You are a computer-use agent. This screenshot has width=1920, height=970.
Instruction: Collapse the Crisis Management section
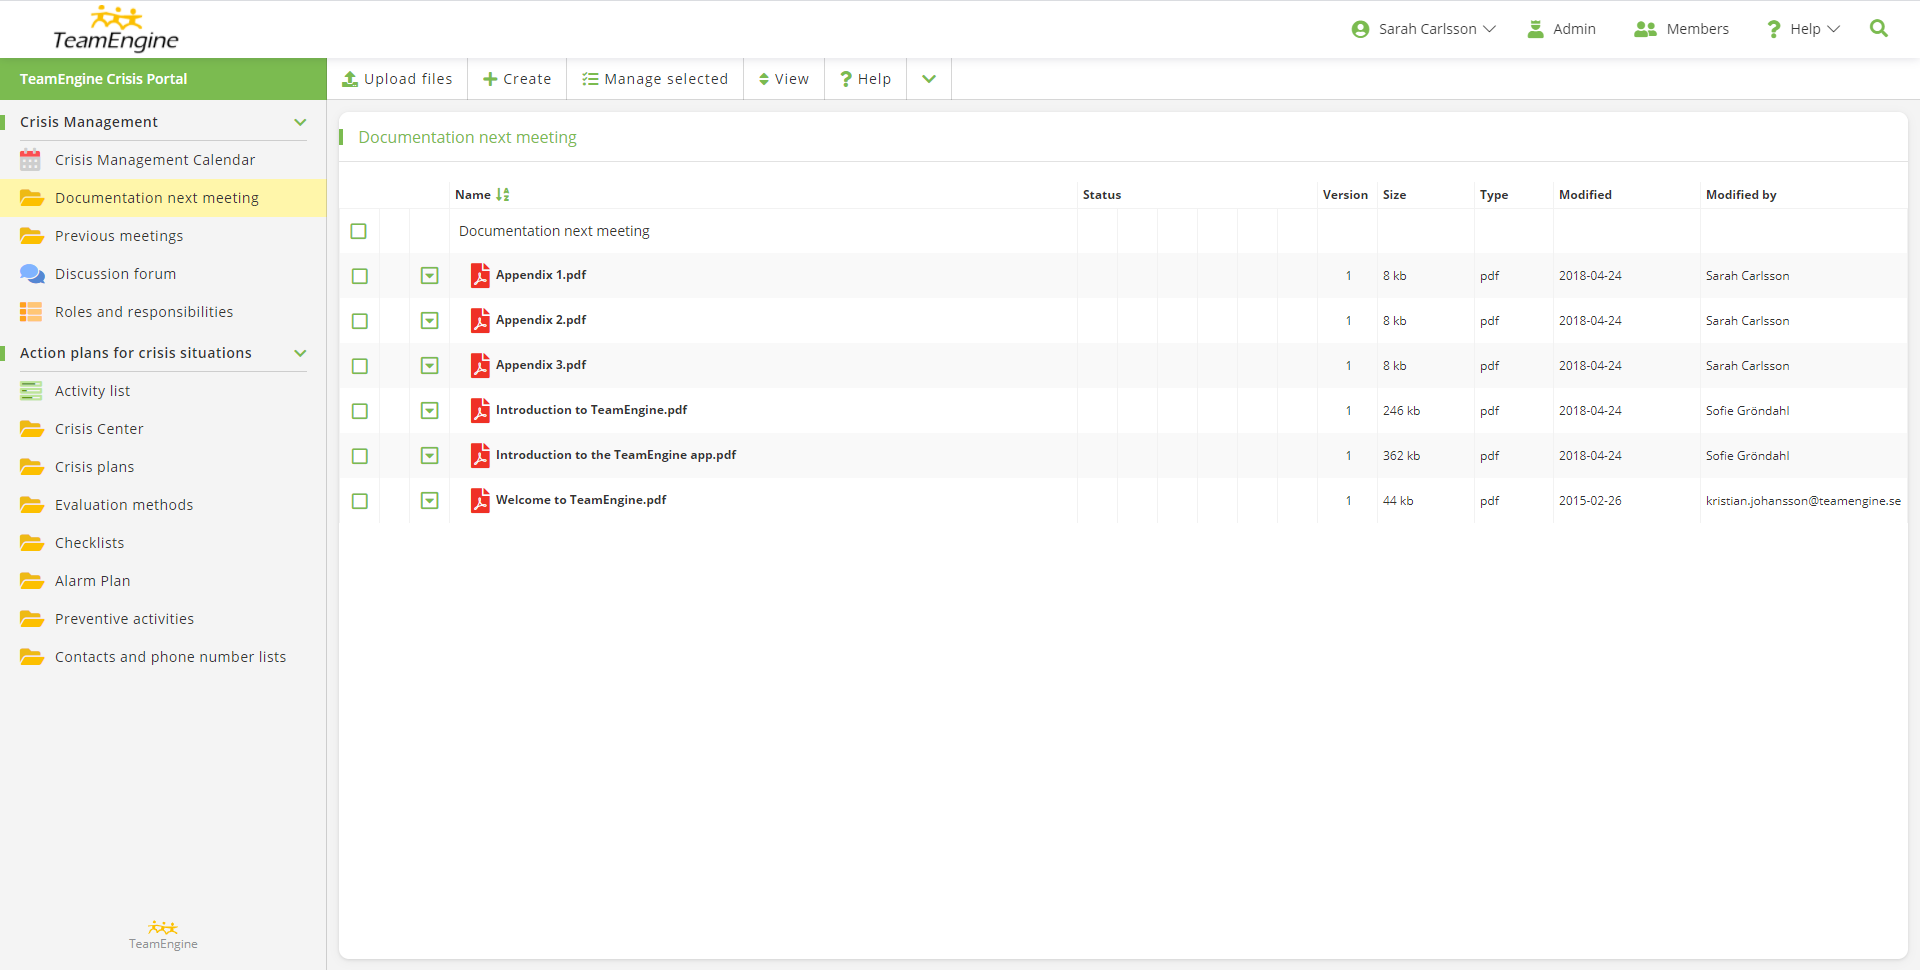pyautogui.click(x=300, y=122)
